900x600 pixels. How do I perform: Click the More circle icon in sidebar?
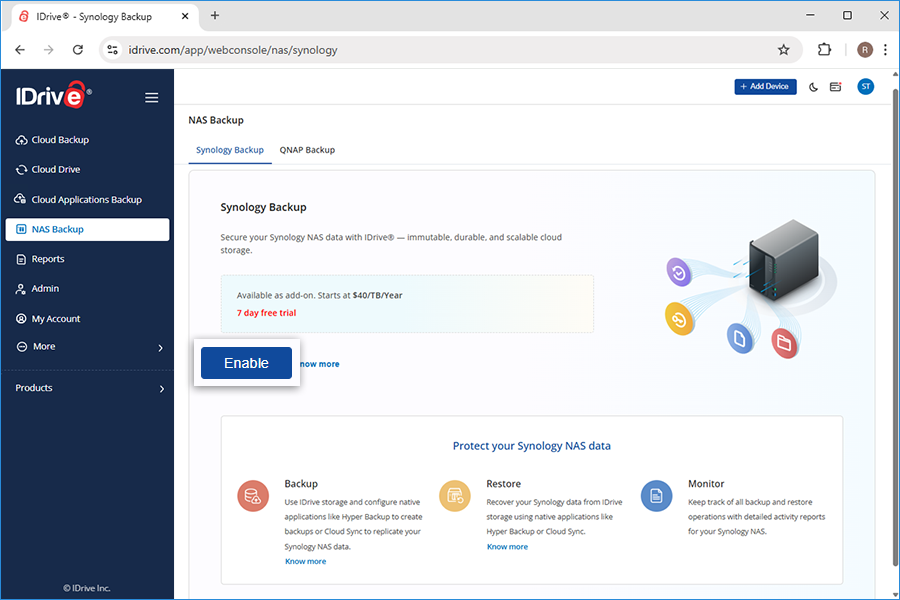coord(22,347)
